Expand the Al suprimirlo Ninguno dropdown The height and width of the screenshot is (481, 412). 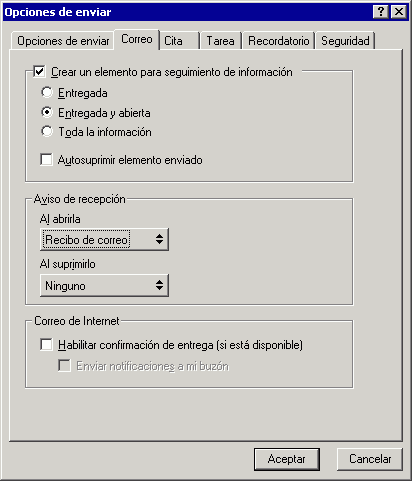pos(104,285)
